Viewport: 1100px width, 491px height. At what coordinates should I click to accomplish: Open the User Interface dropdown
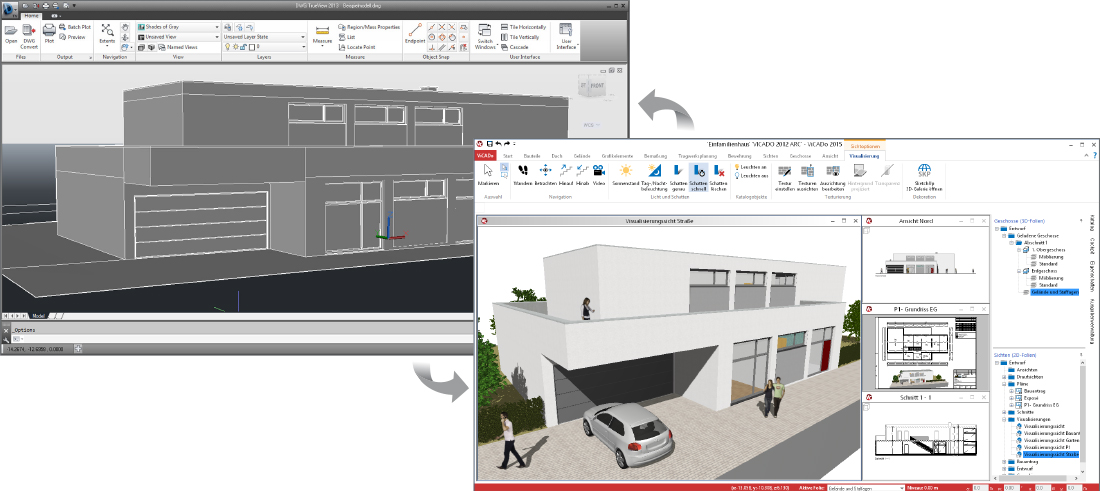[566, 36]
